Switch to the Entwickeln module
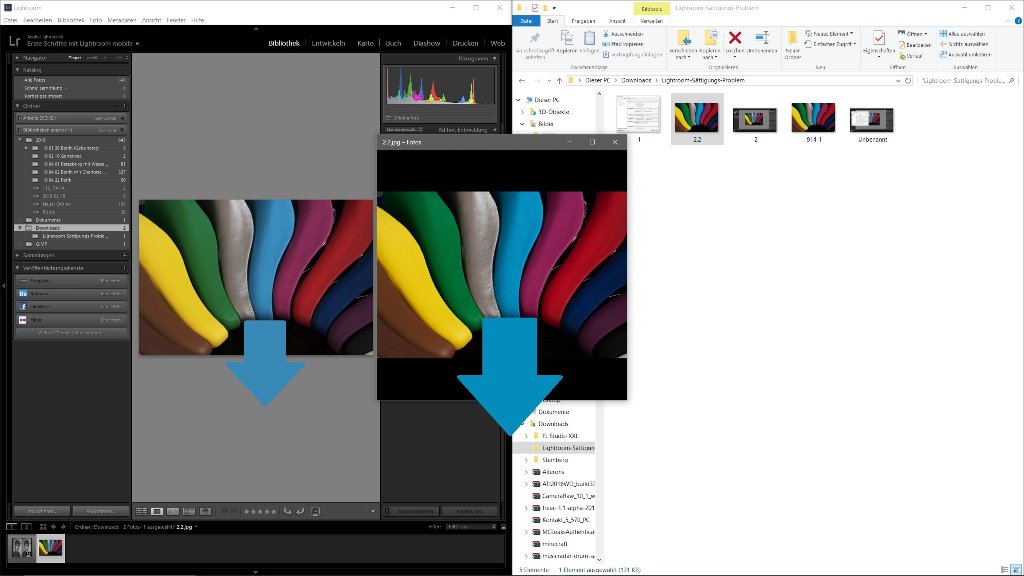Image resolution: width=1024 pixels, height=576 pixels. point(328,43)
